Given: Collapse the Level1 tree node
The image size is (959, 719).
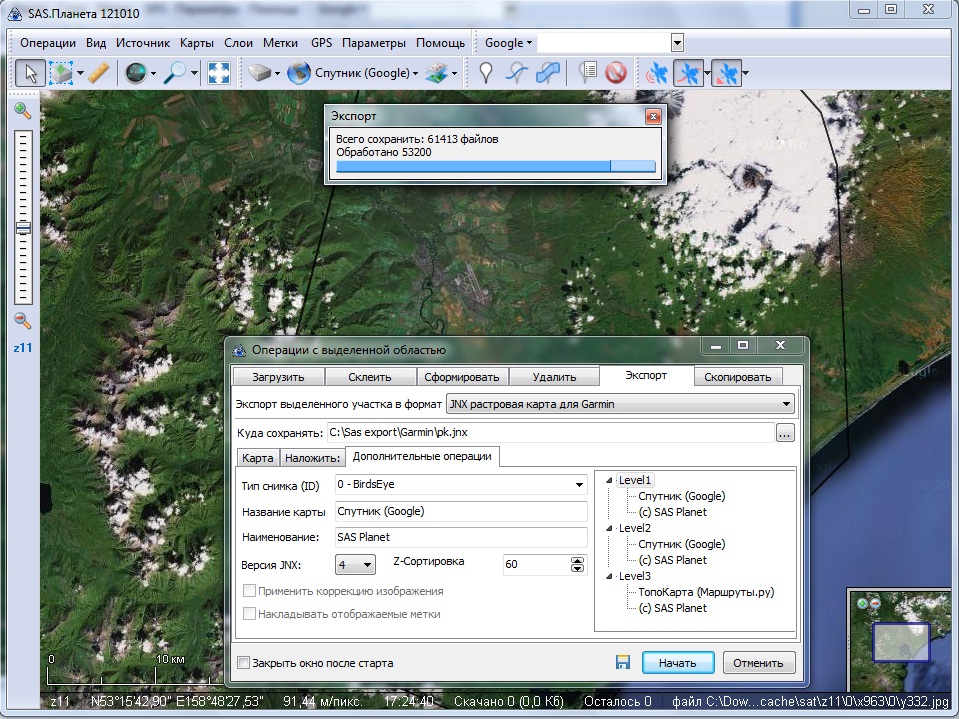Looking at the screenshot, I should tap(610, 481).
